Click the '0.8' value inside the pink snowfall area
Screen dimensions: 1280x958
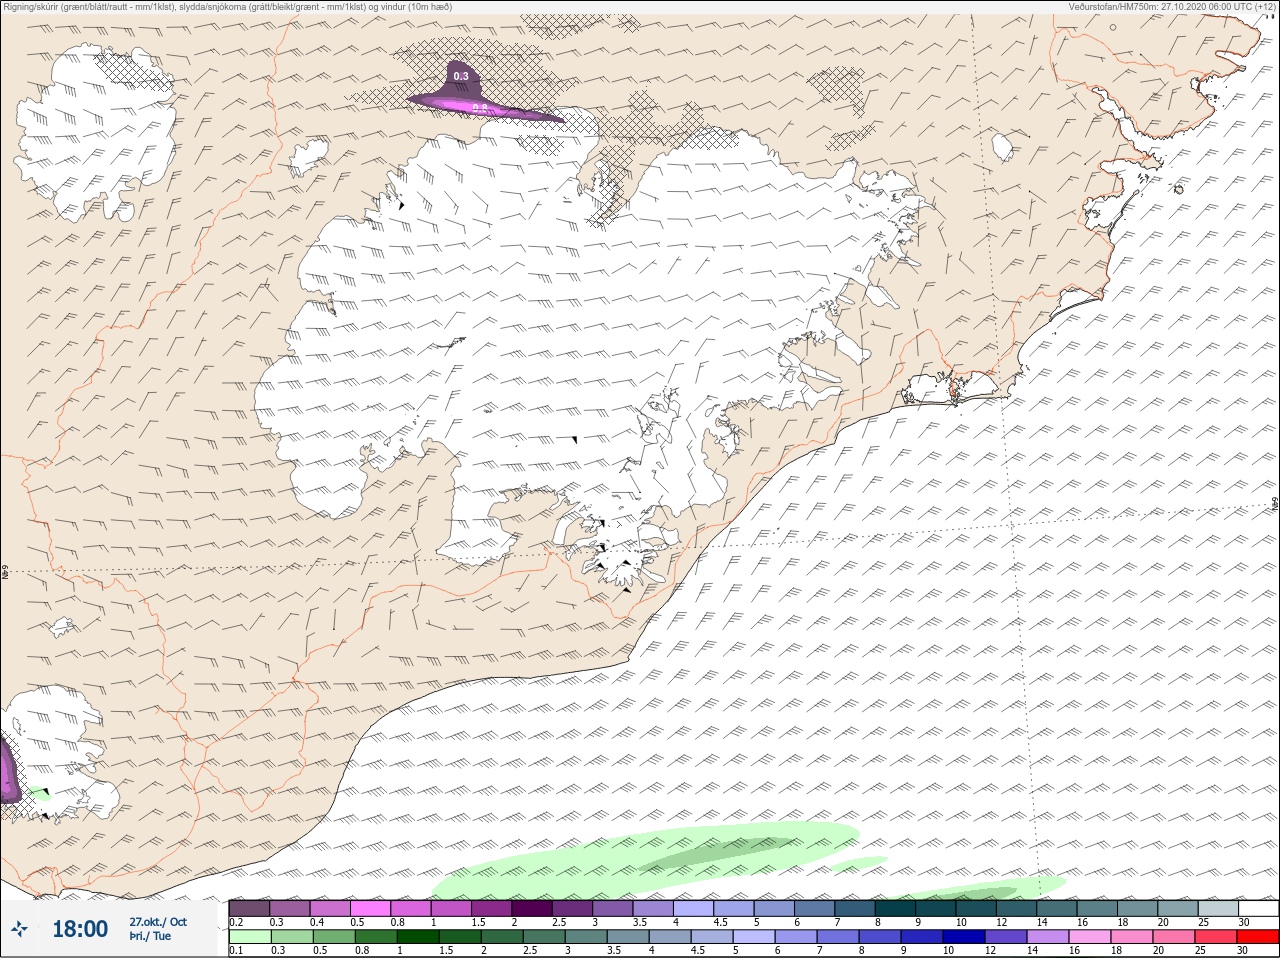click(x=480, y=108)
